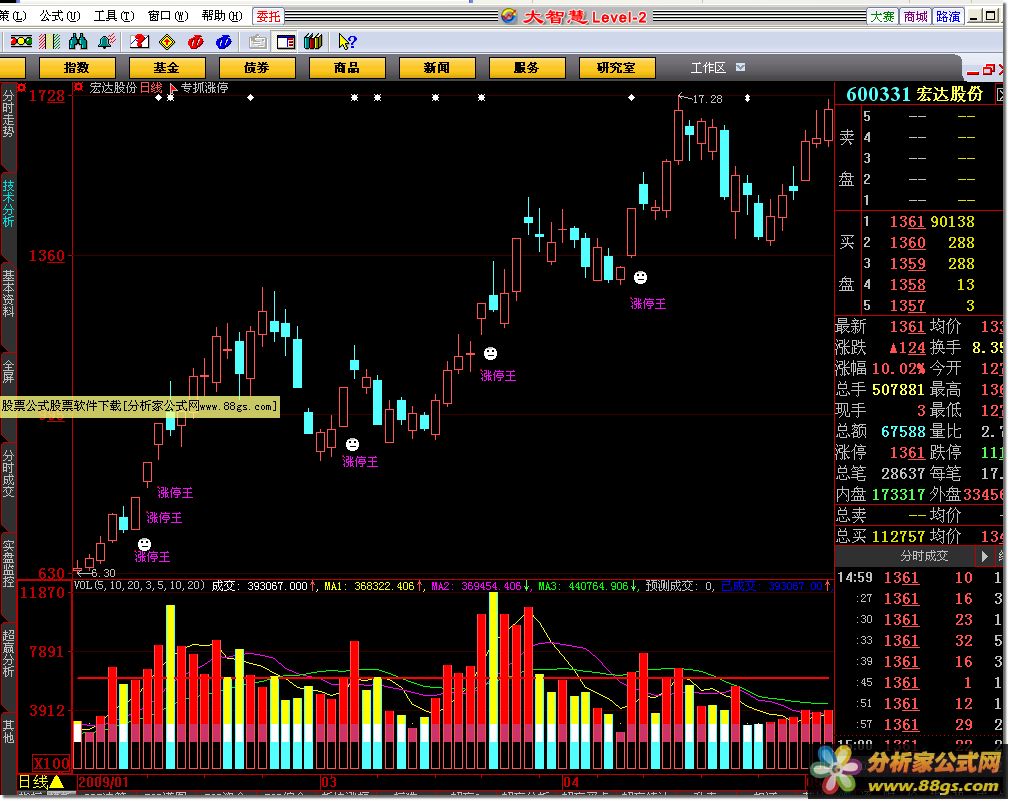Click the 涨幅 10.02% value
This screenshot has width=1010, height=801.
tap(899, 368)
